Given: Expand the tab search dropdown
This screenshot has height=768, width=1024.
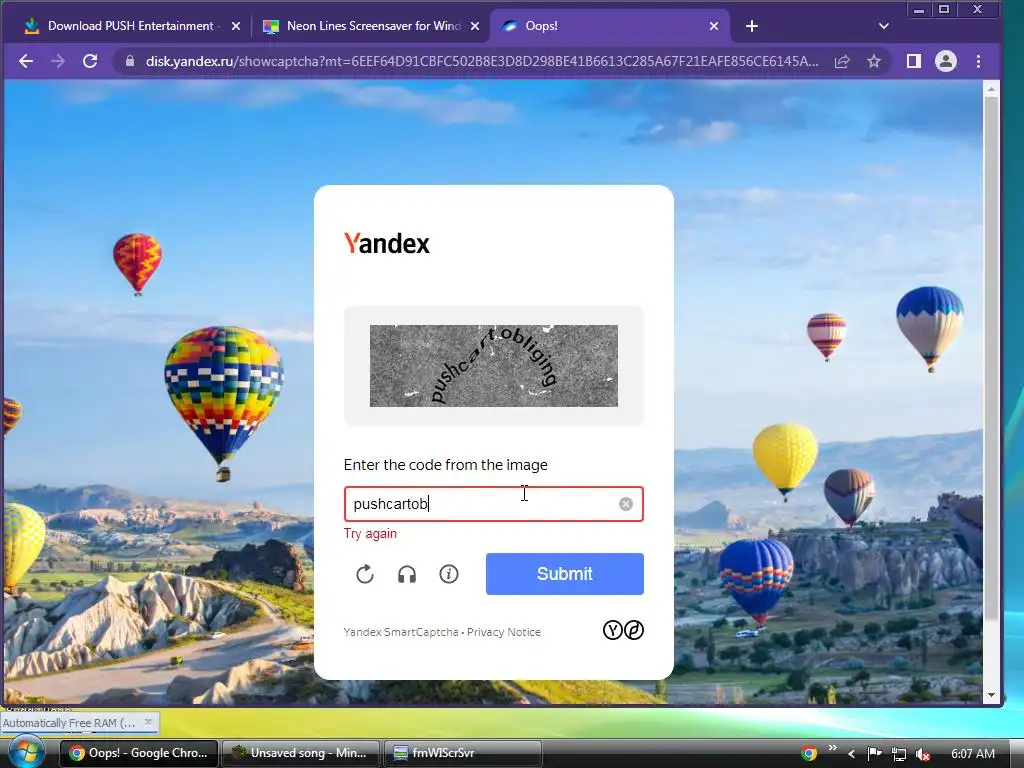Looking at the screenshot, I should [884, 26].
